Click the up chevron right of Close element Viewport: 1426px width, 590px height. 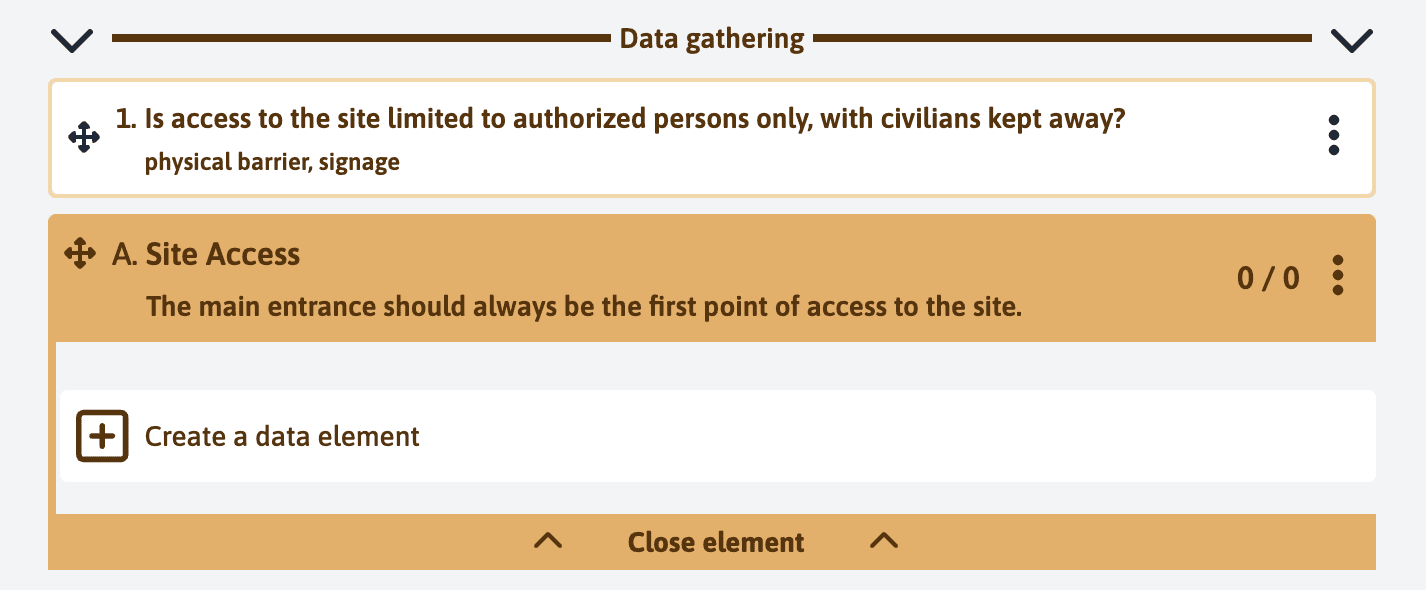coord(884,541)
